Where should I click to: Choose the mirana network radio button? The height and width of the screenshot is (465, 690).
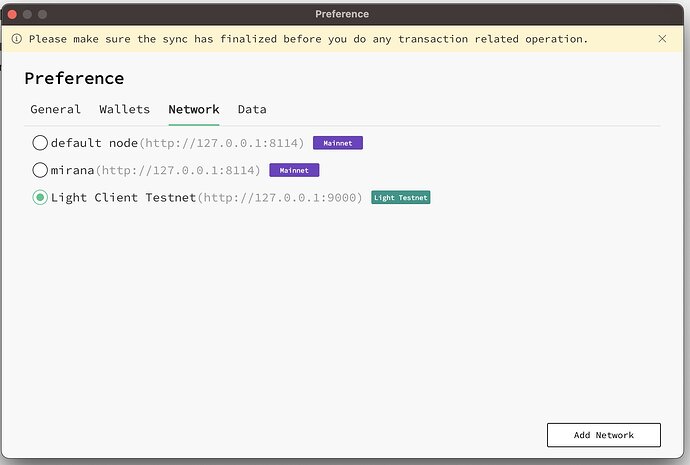(x=40, y=170)
